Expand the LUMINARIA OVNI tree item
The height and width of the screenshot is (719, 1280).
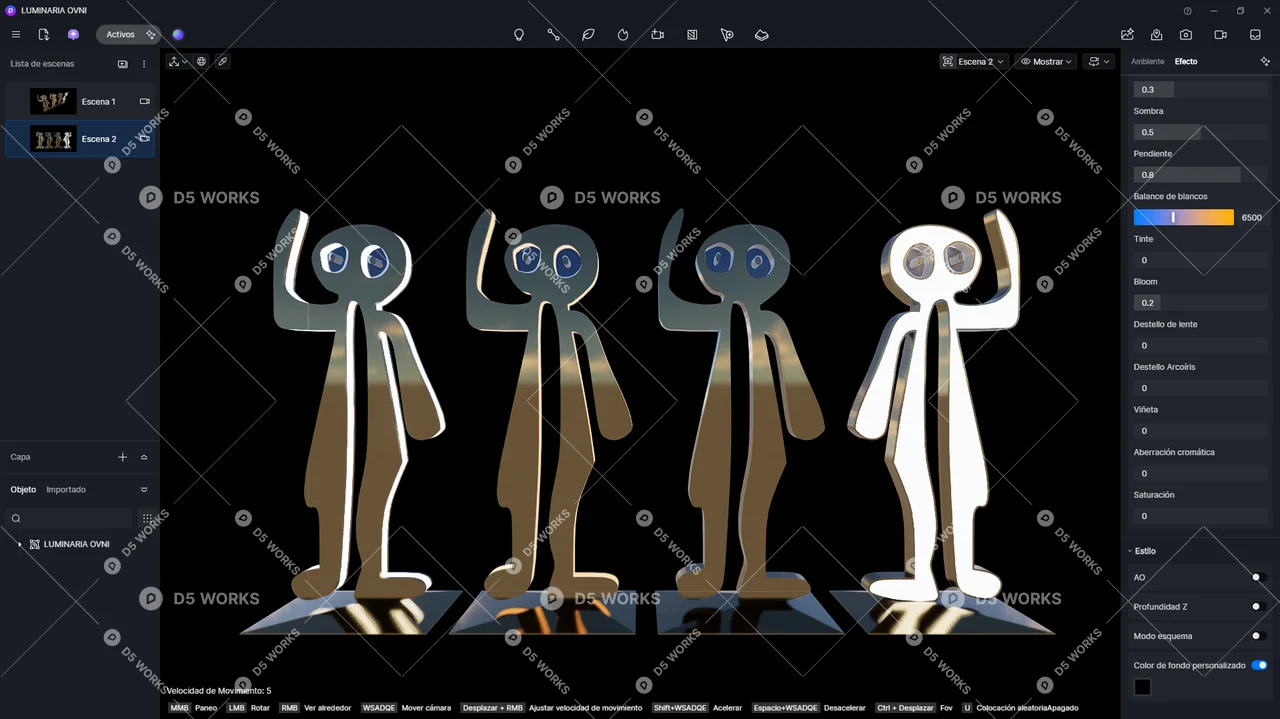(20, 544)
